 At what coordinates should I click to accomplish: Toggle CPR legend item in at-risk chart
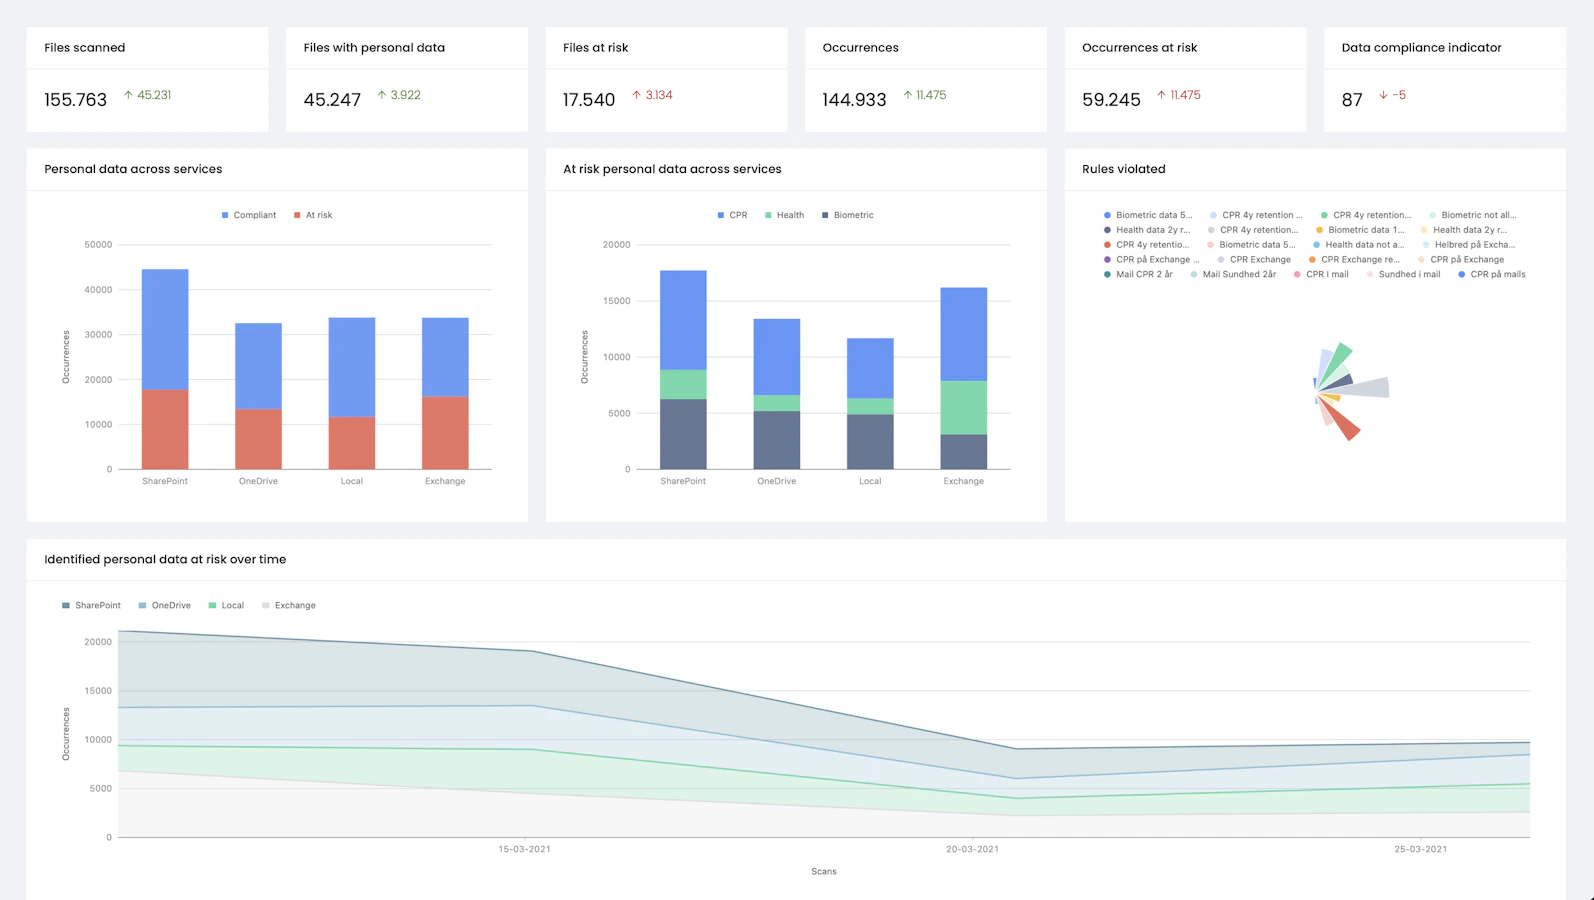[732, 215]
